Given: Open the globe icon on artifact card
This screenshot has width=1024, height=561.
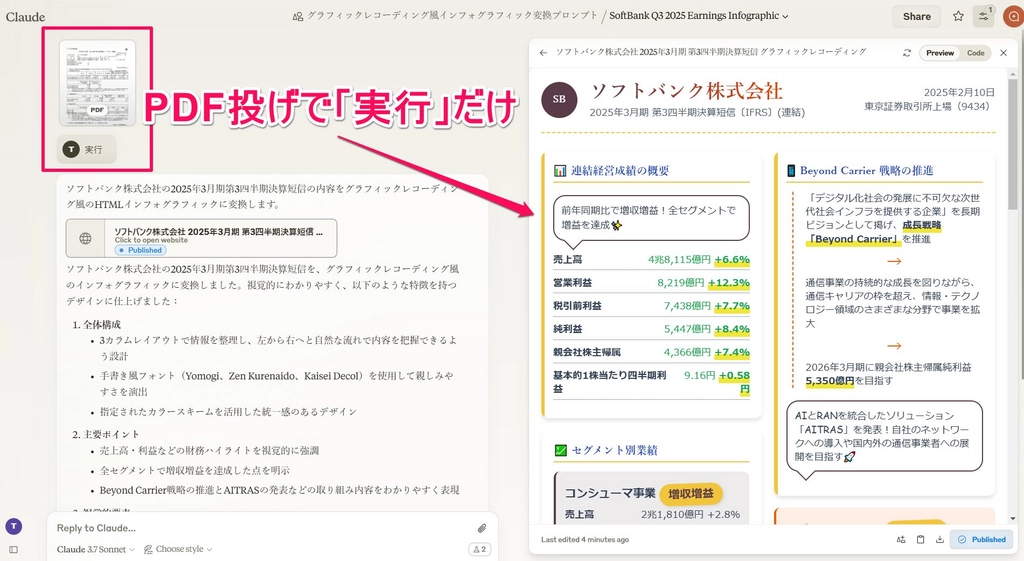Looking at the screenshot, I should pyautogui.click(x=86, y=238).
